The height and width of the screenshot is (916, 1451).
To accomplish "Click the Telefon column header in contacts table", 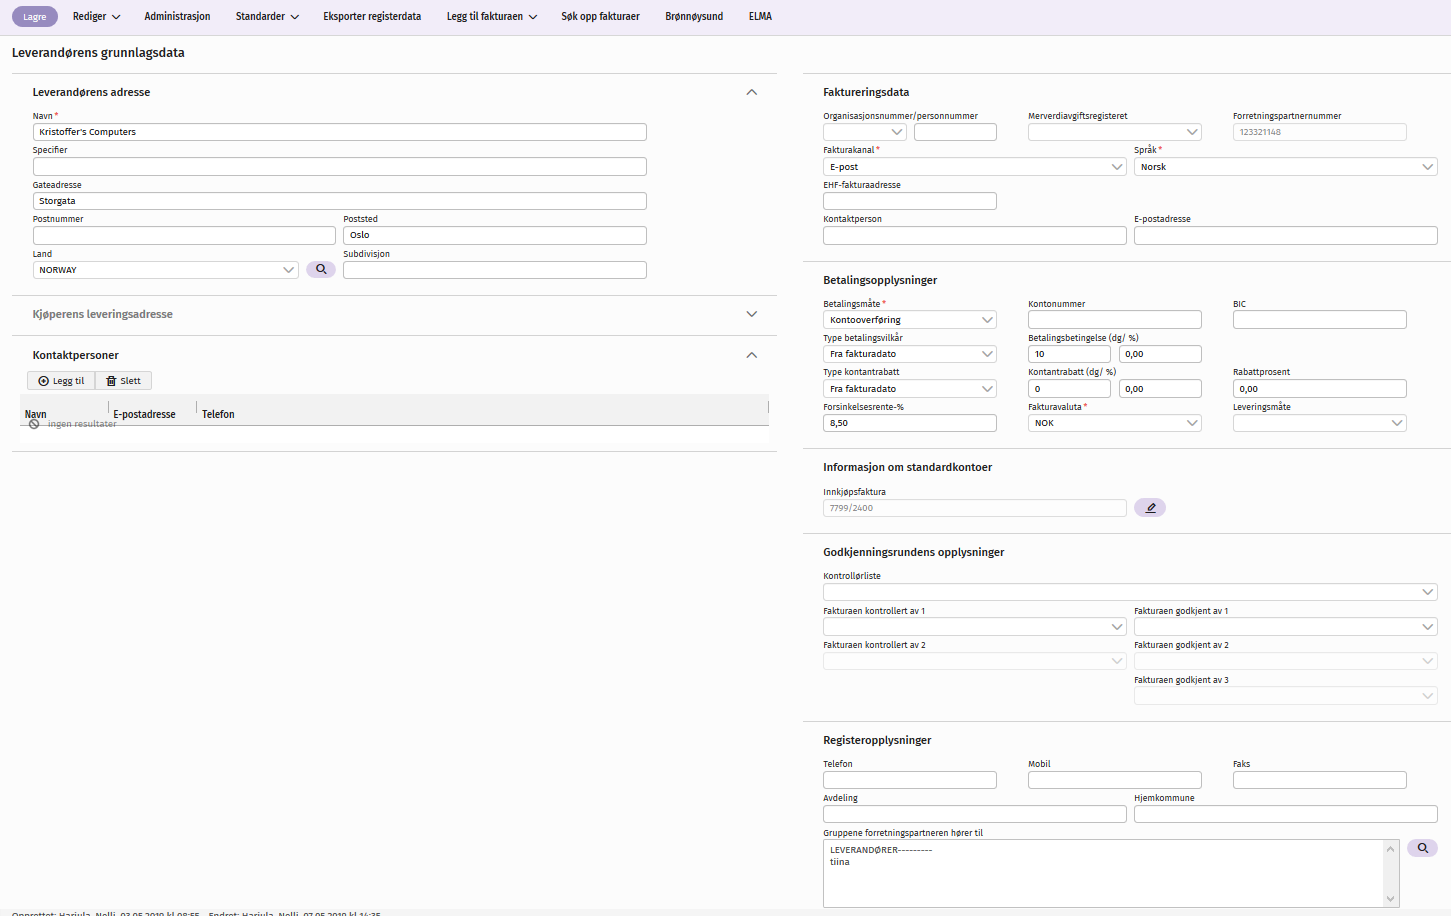I will [x=218, y=414].
